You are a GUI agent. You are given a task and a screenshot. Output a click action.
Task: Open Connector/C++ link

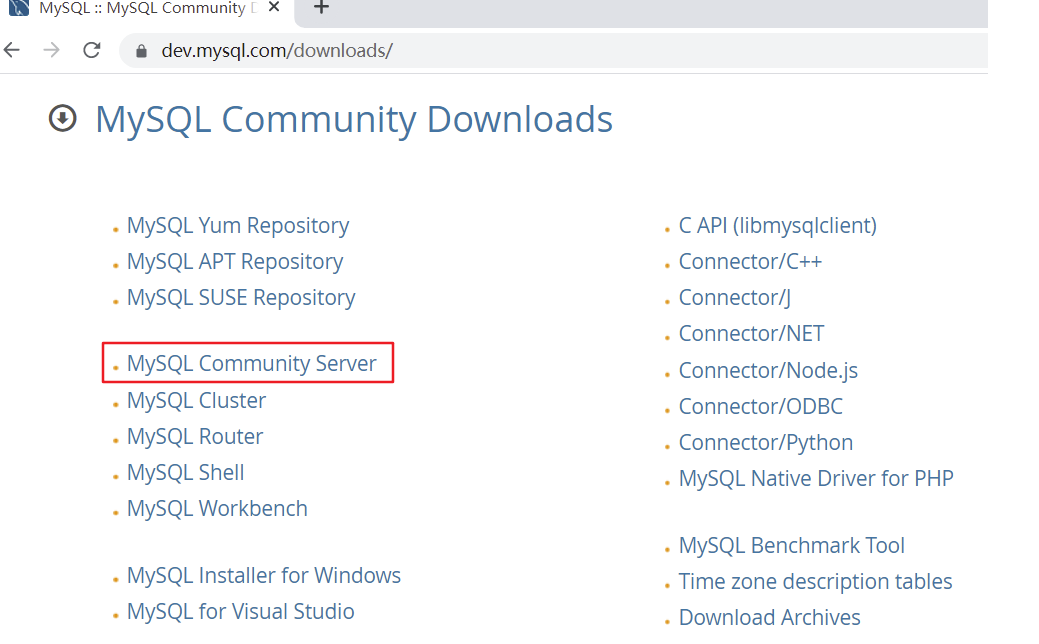coord(750,262)
